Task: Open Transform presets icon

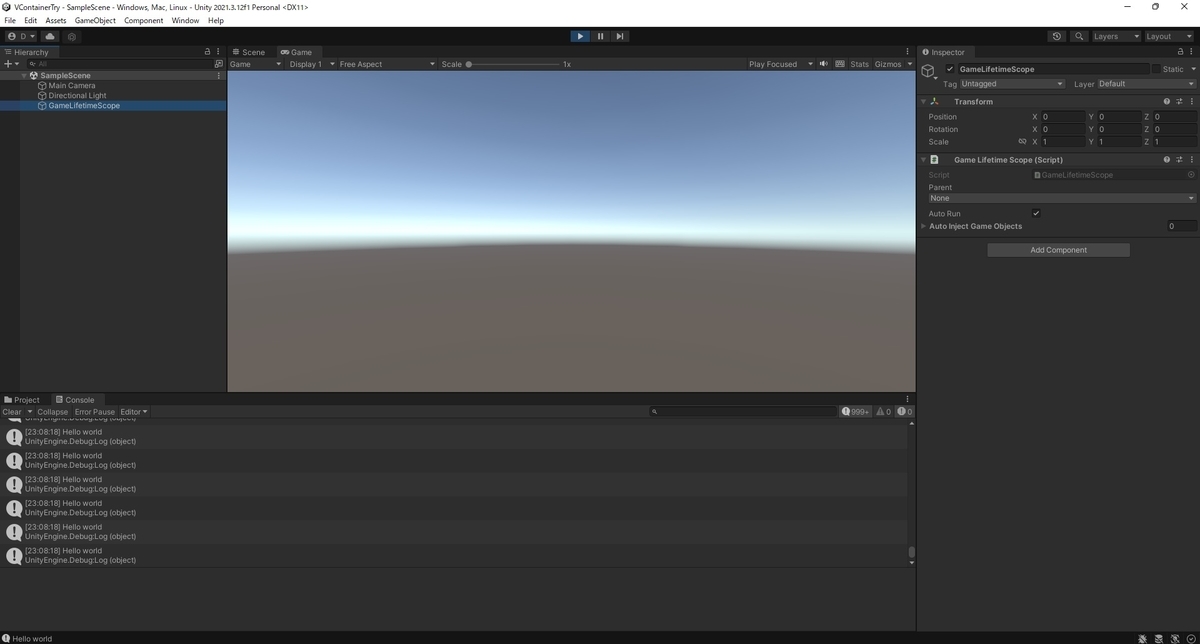Action: click(1180, 101)
